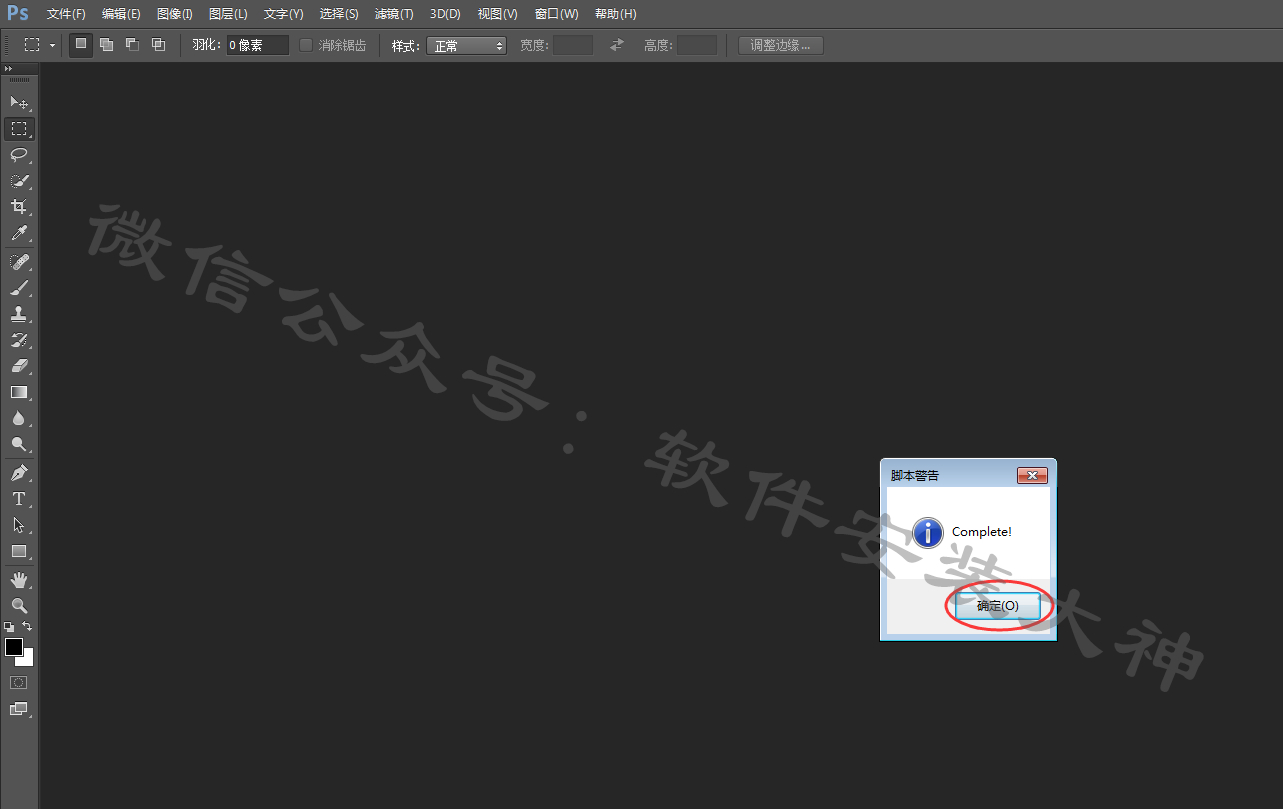Select the Hand tool
Image resolution: width=1283 pixels, height=809 pixels.
coord(19,580)
